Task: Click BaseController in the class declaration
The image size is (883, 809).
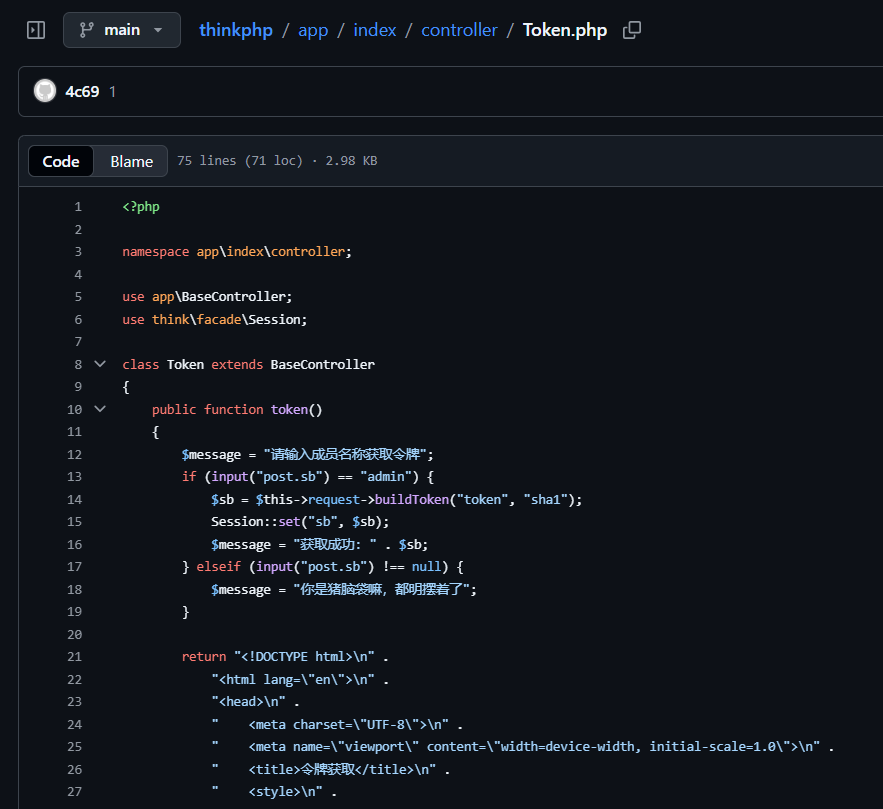Action: 322,364
